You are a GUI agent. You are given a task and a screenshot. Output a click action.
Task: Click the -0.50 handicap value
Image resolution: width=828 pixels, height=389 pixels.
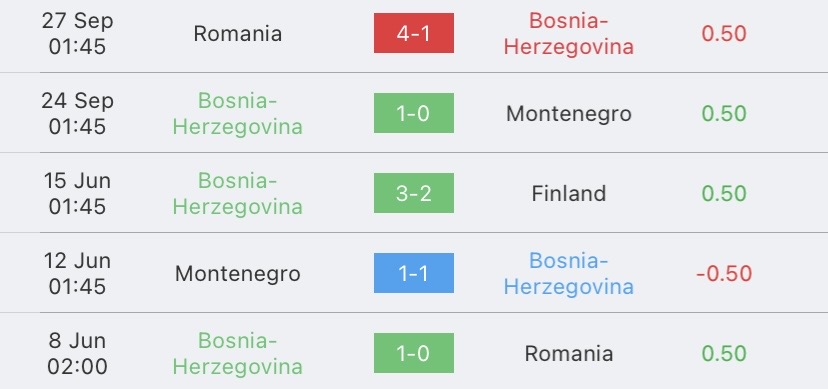click(x=724, y=273)
